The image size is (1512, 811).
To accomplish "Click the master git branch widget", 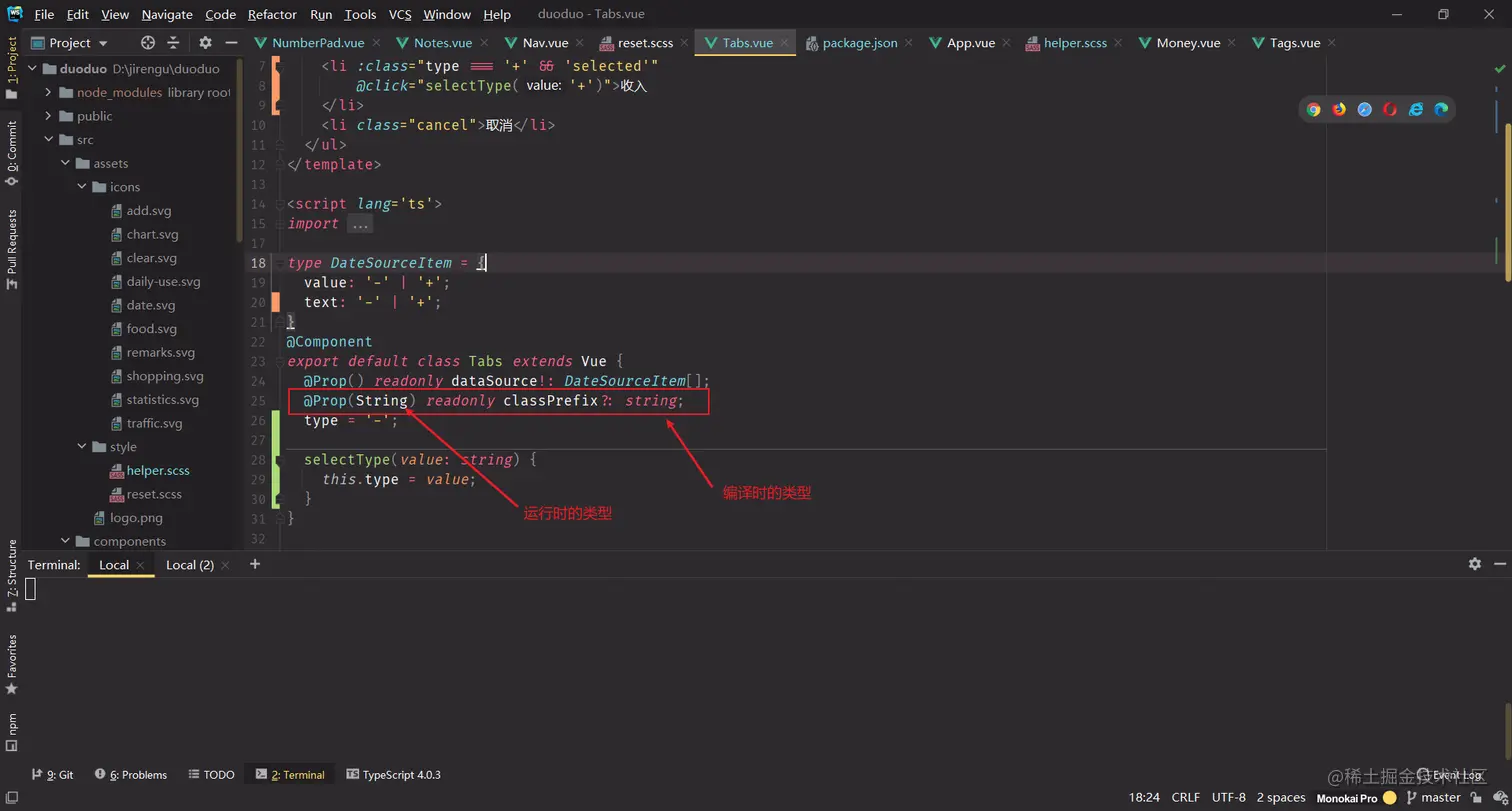I will (1433, 798).
